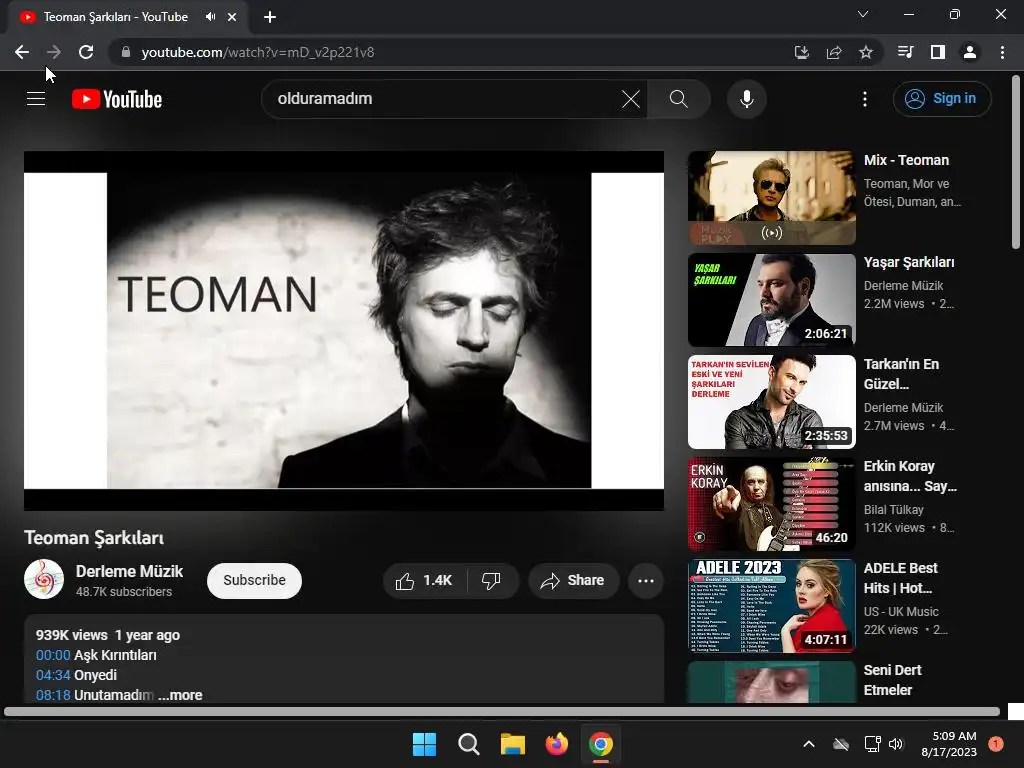1024x768 pixels.
Task: Select the Teoman Şarkıları browser tab
Action: tap(128, 17)
